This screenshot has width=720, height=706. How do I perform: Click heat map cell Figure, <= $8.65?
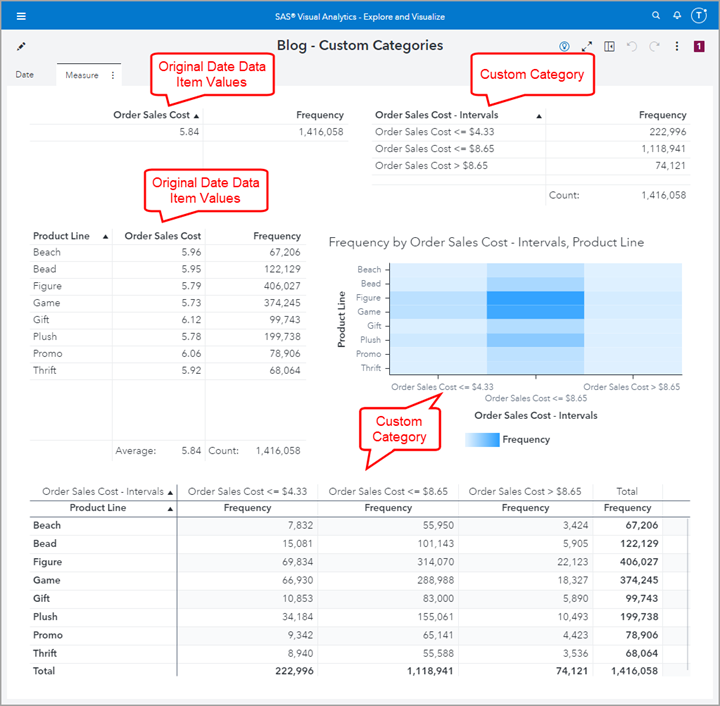pyautogui.click(x=535, y=298)
